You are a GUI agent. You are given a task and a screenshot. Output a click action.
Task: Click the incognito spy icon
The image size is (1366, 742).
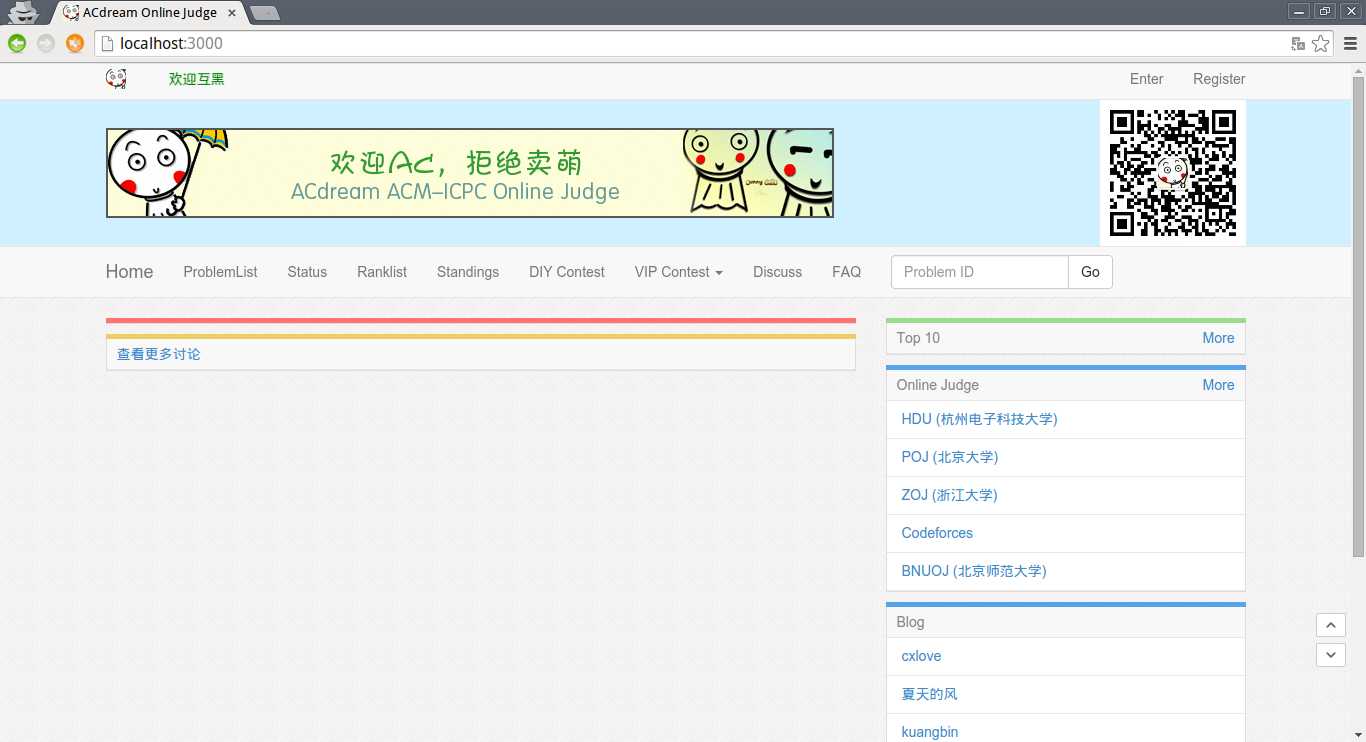pyautogui.click(x=23, y=11)
